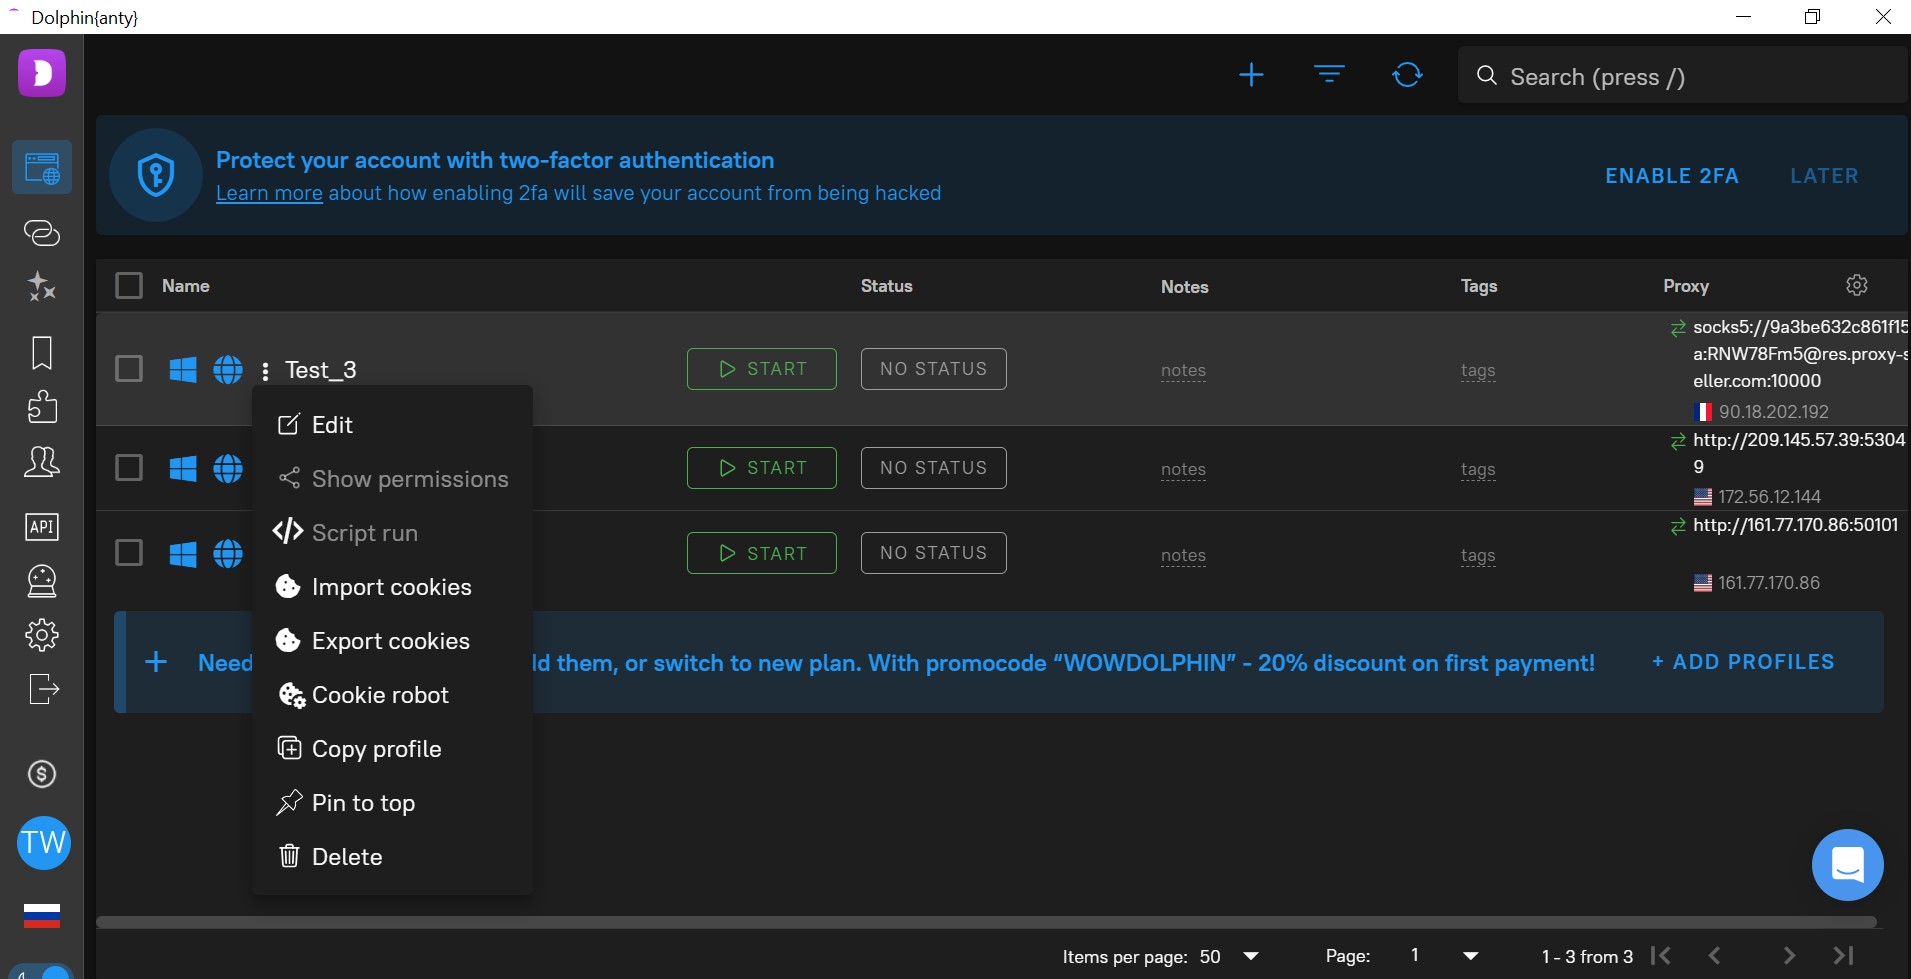Choose Export cookies in context menu
This screenshot has height=979, width=1911.
(x=392, y=641)
